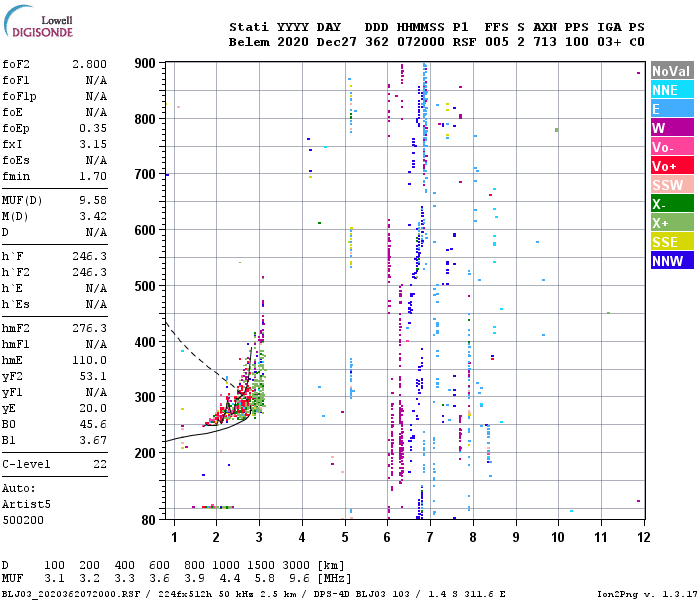Click the fxI value 3.15
Image resolution: width=700 pixels, height=600 pixels.
point(93,144)
